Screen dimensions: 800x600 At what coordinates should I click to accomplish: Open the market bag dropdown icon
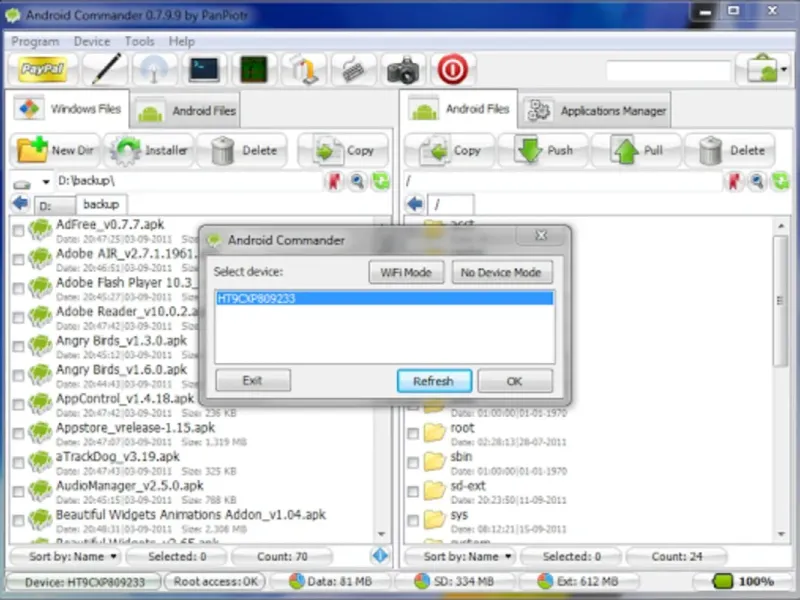coord(765,69)
